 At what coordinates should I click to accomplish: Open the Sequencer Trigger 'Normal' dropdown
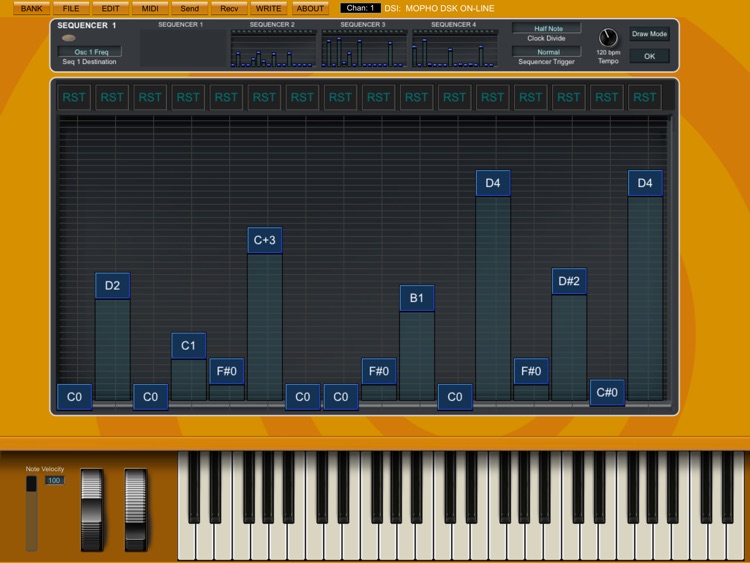[547, 52]
